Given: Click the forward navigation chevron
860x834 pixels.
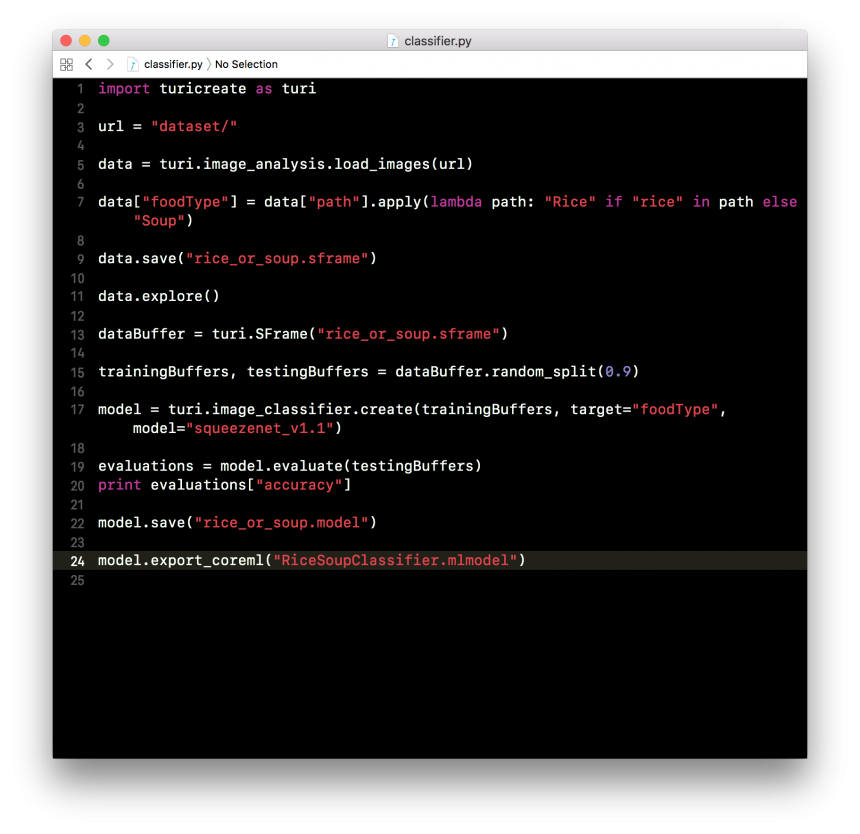Looking at the screenshot, I should click(x=110, y=64).
